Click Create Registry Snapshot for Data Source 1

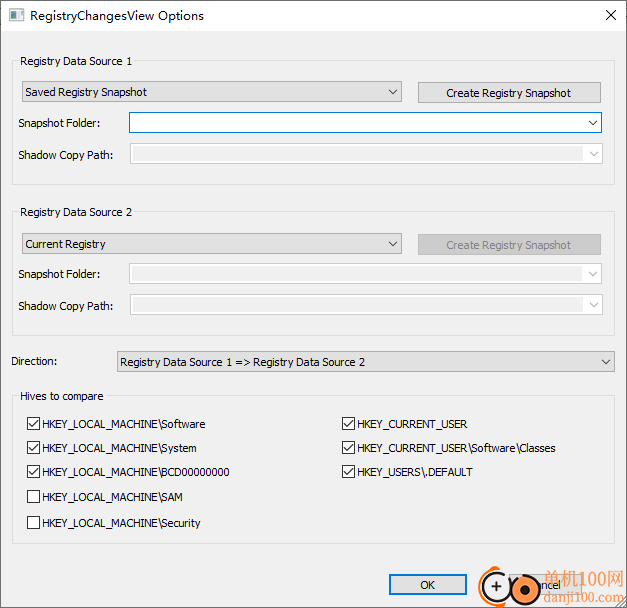pyautogui.click(x=509, y=93)
